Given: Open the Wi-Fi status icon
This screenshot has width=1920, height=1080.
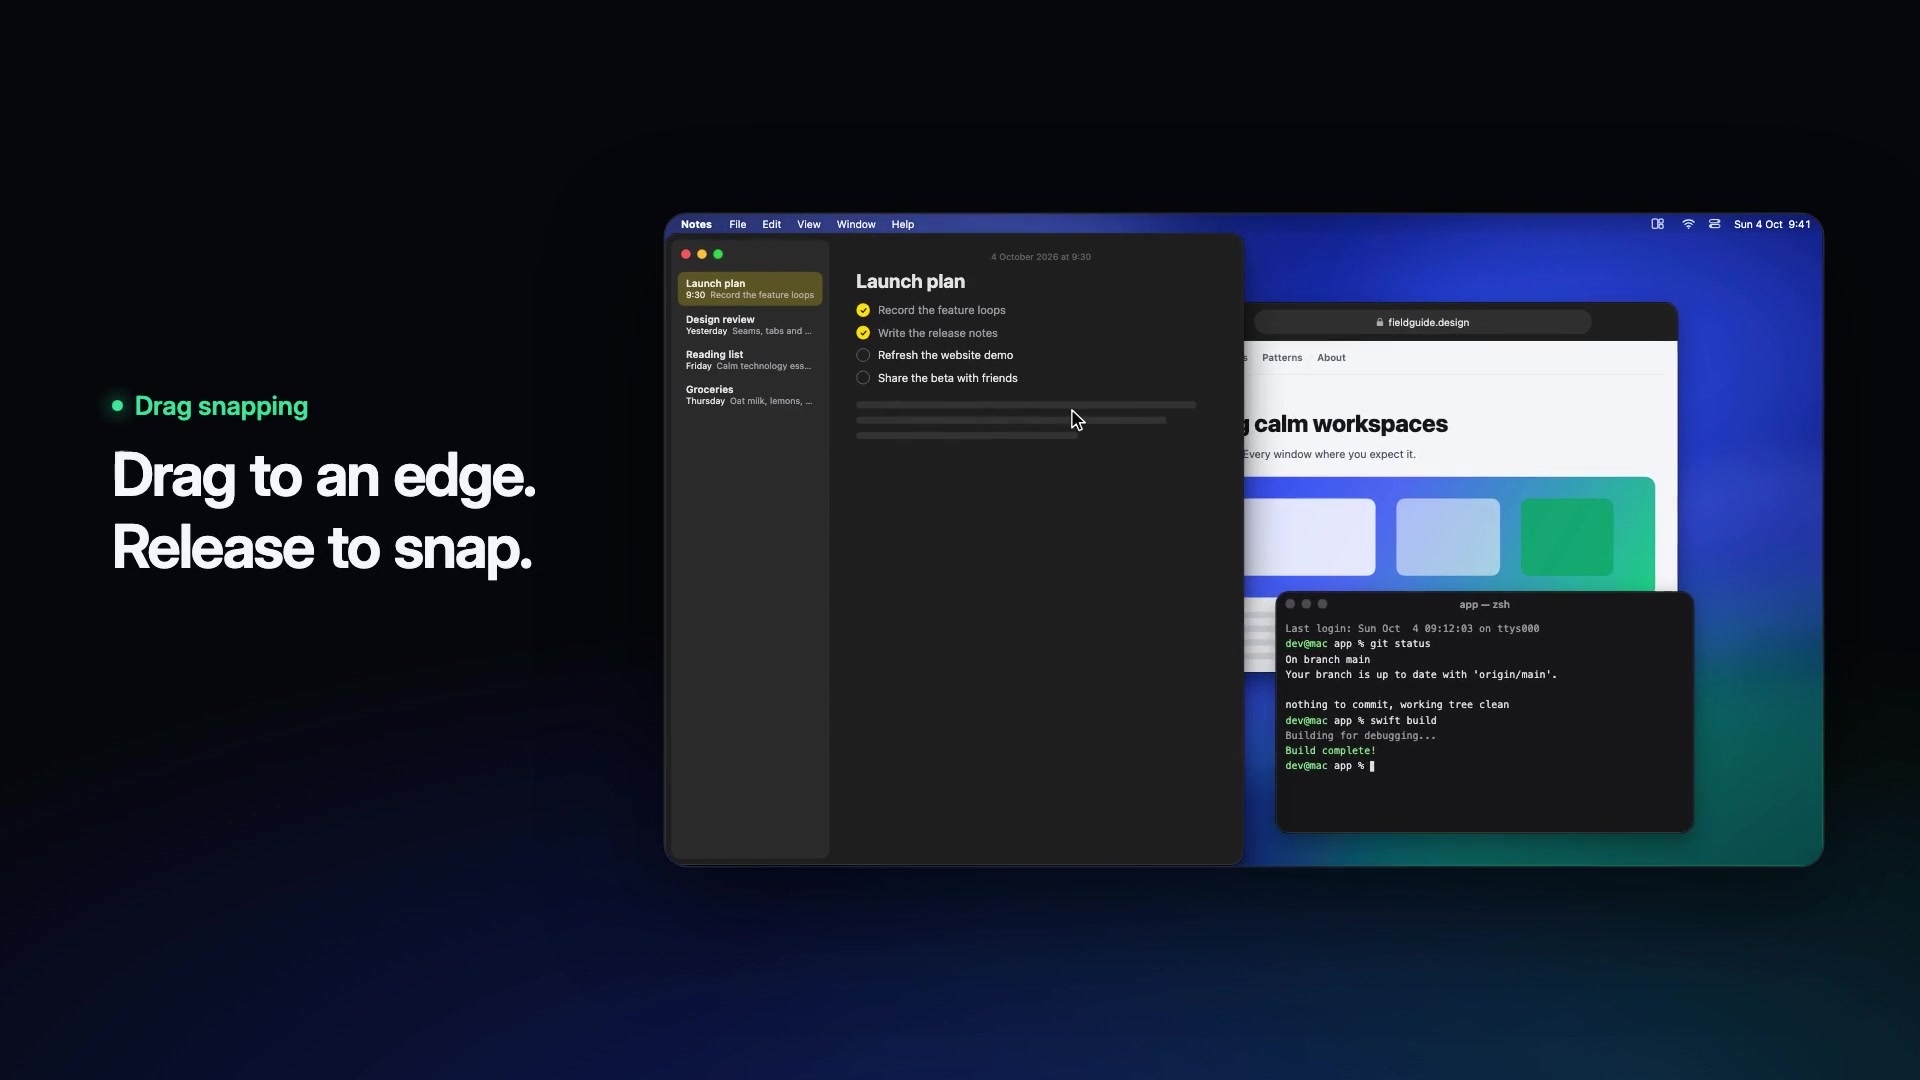Looking at the screenshot, I should [x=1688, y=224].
